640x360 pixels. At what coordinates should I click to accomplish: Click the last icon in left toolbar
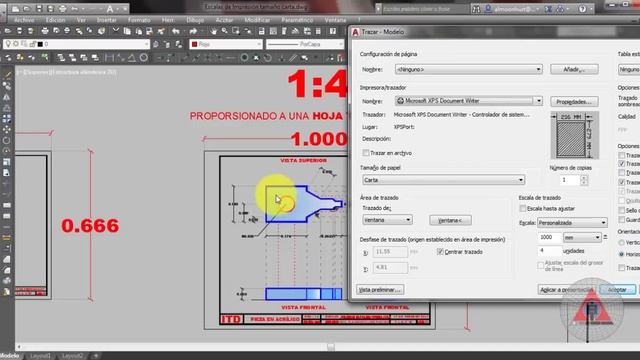point(7,292)
